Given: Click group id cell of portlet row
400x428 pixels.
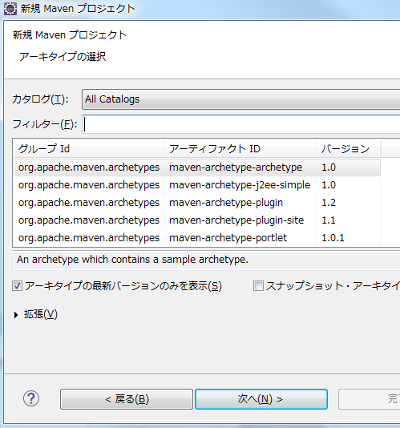Looking at the screenshot, I should [89, 238].
